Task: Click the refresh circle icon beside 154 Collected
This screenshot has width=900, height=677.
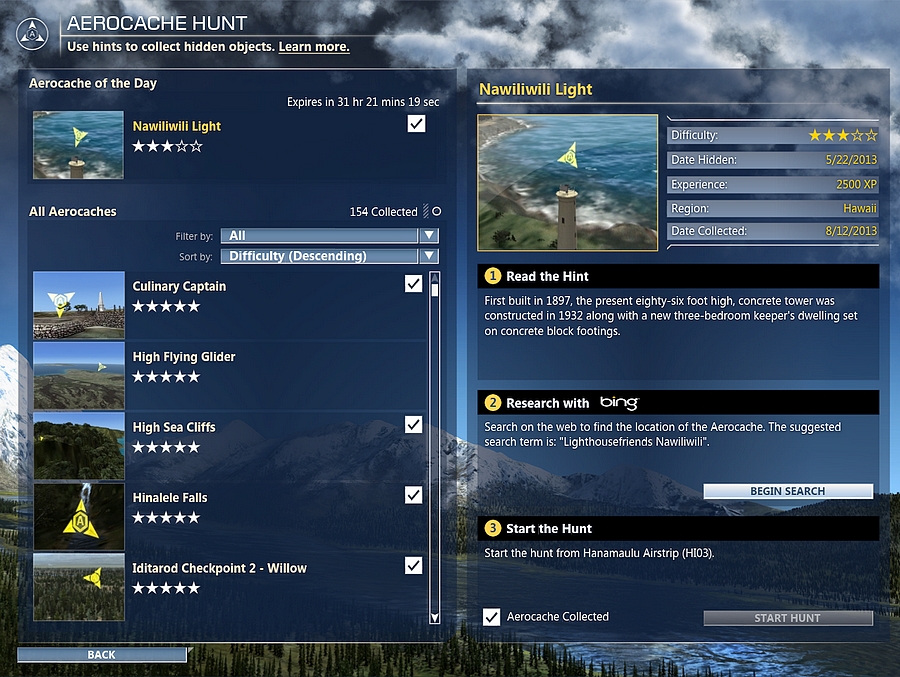Action: (436, 211)
